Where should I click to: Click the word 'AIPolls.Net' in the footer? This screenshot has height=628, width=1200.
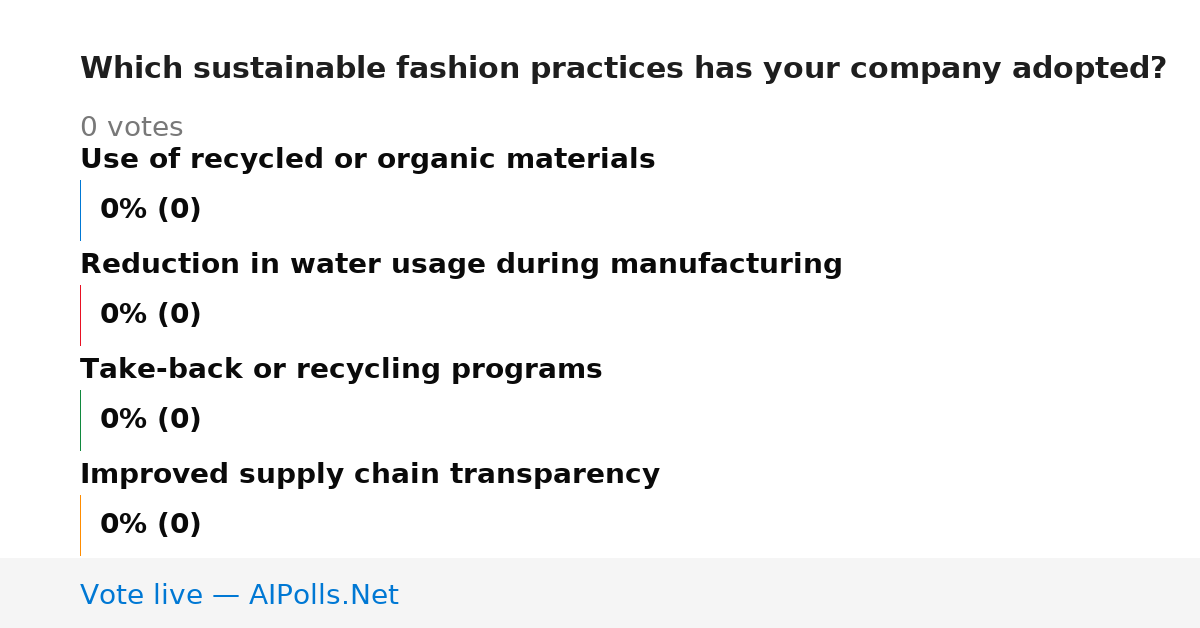(x=323, y=595)
